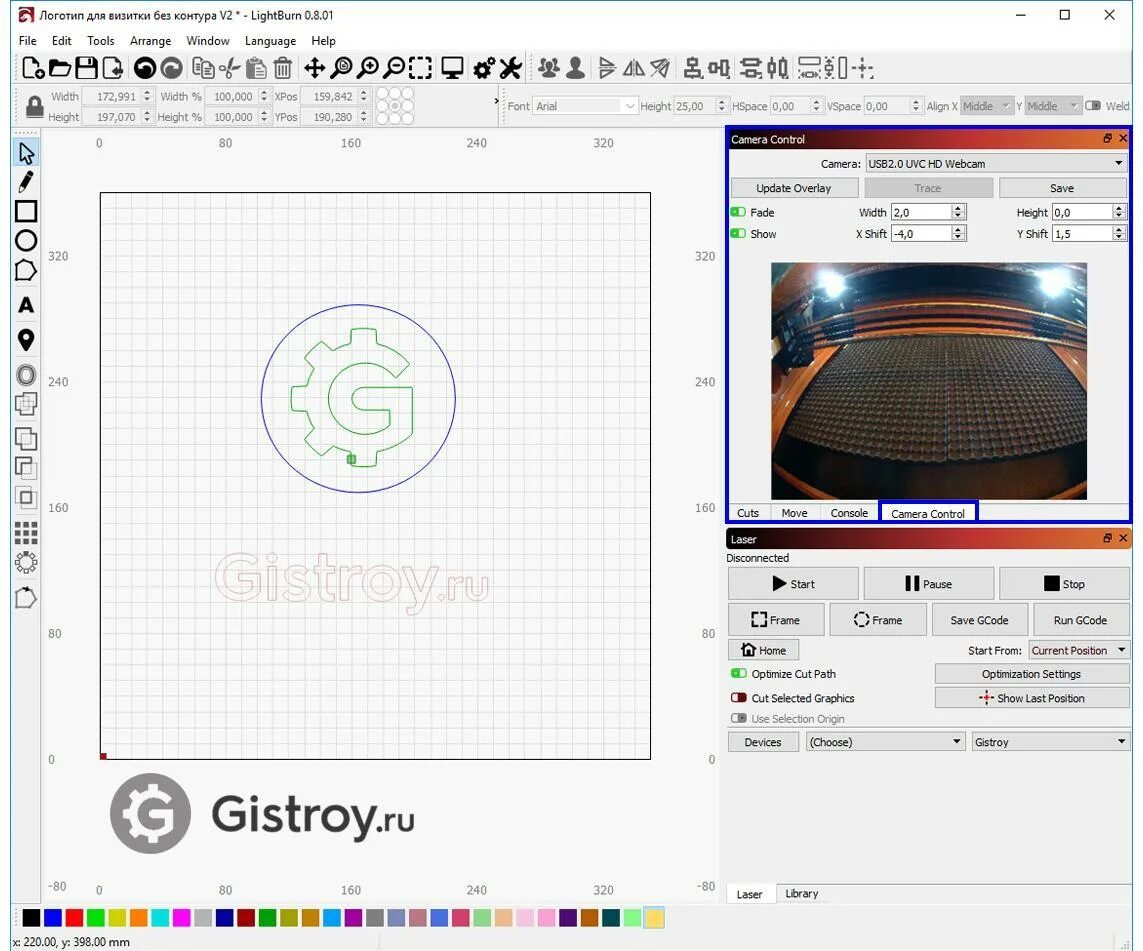
Task: Click the X Shift input field
Action: tap(921, 233)
